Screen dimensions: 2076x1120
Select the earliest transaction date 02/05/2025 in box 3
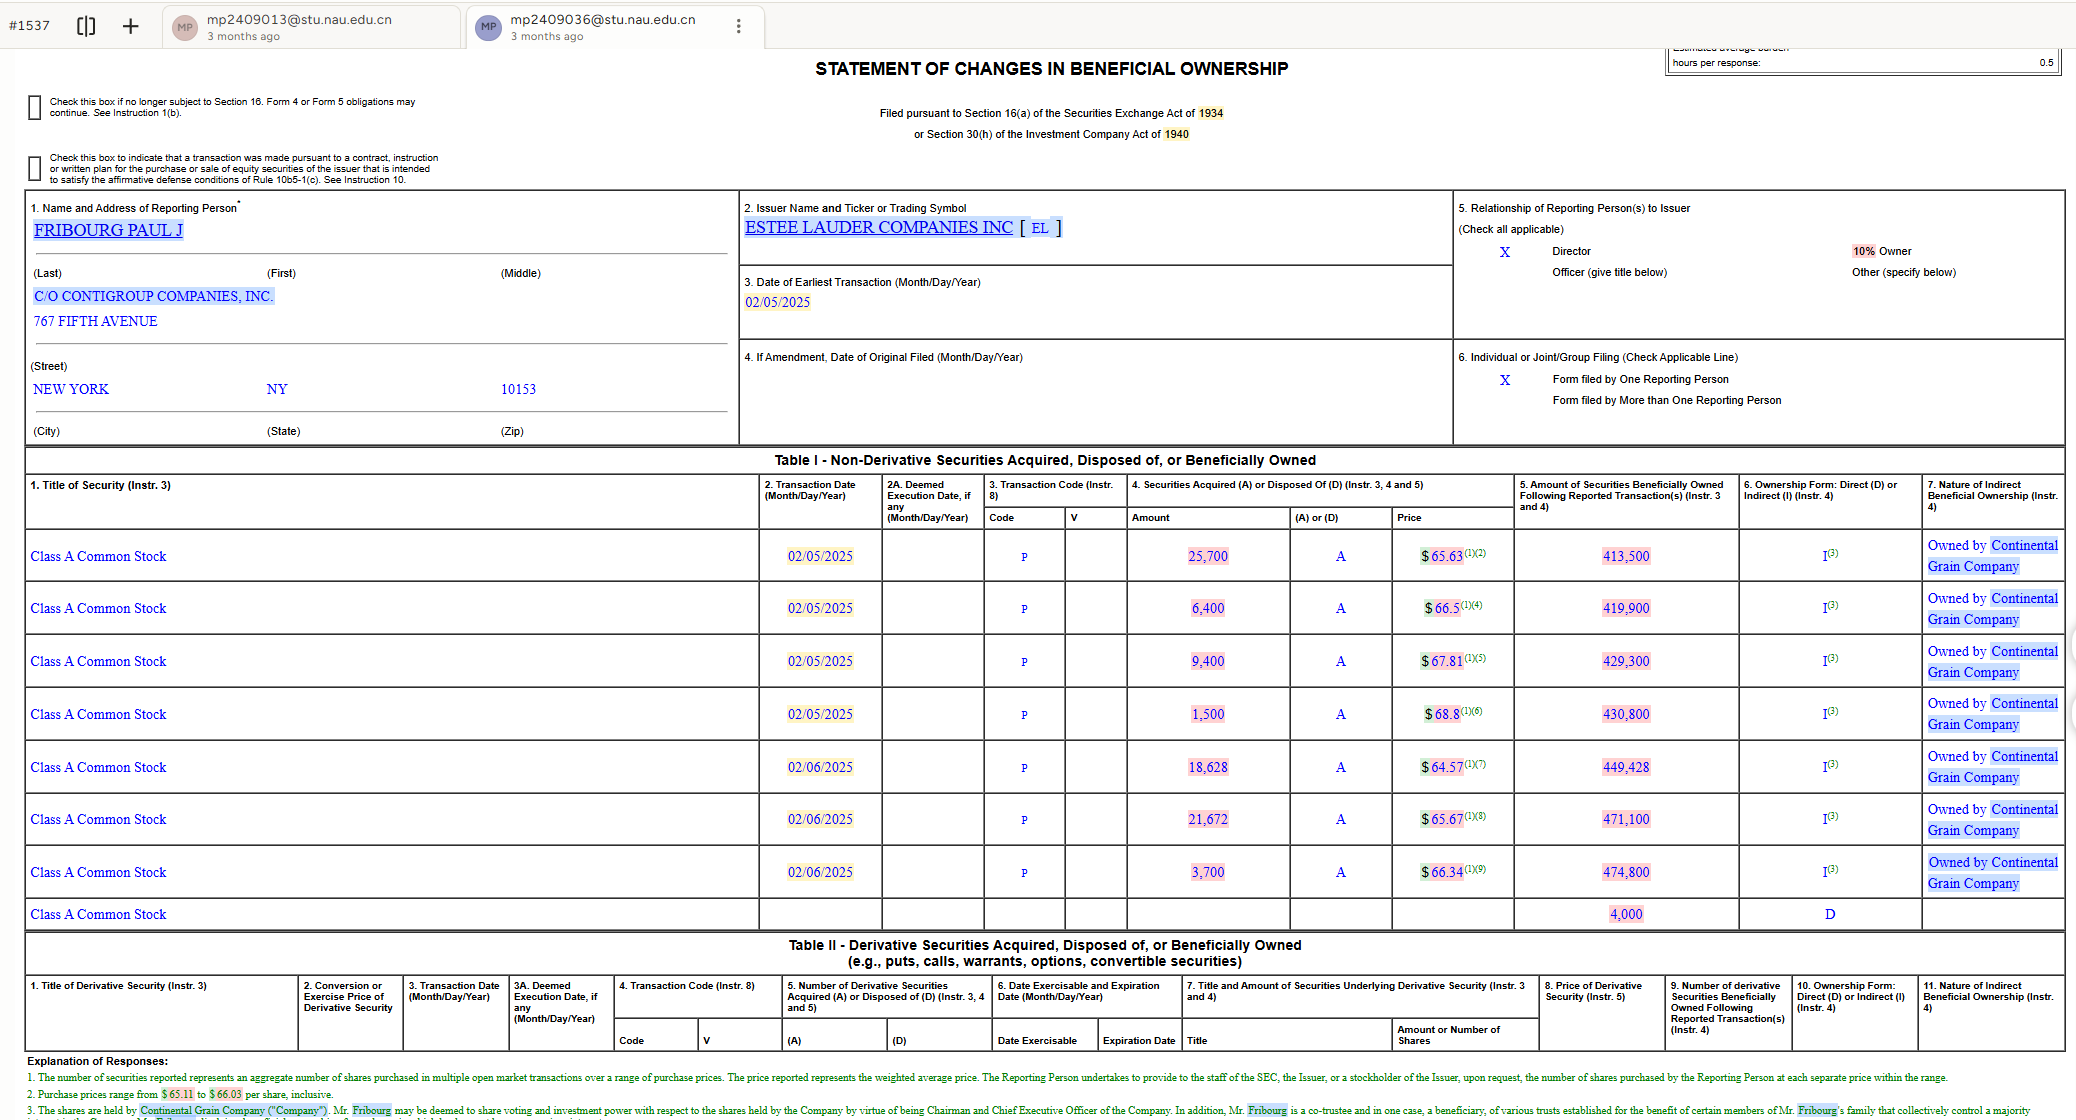(777, 302)
